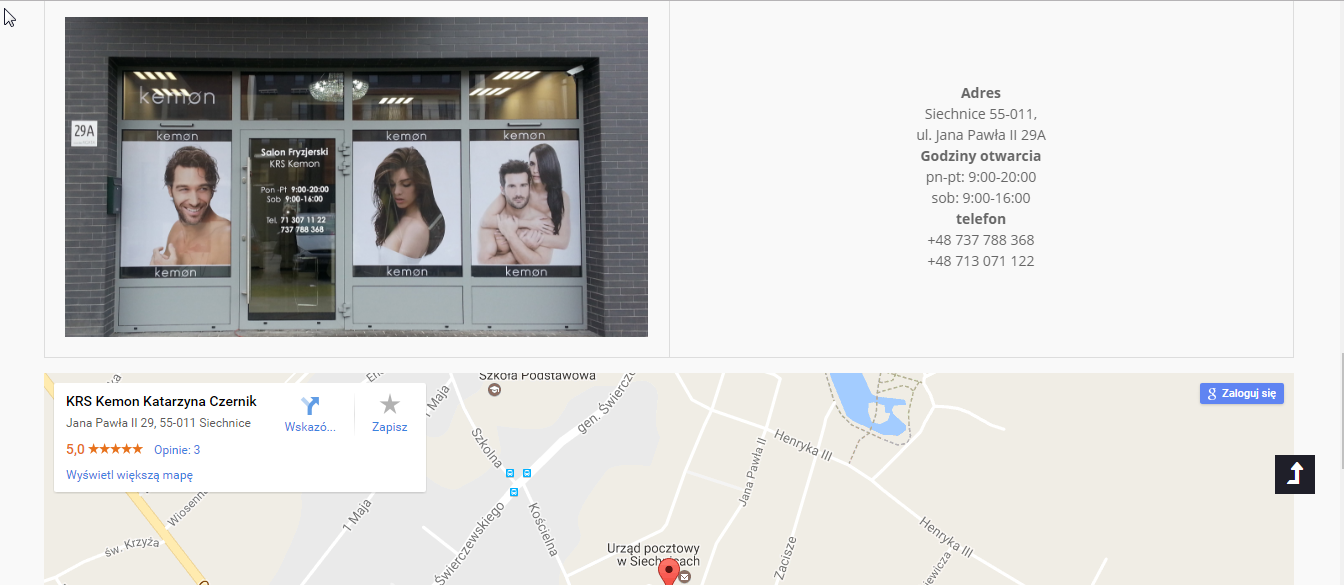Click the Adres heading
1344x585 pixels.
point(981,93)
